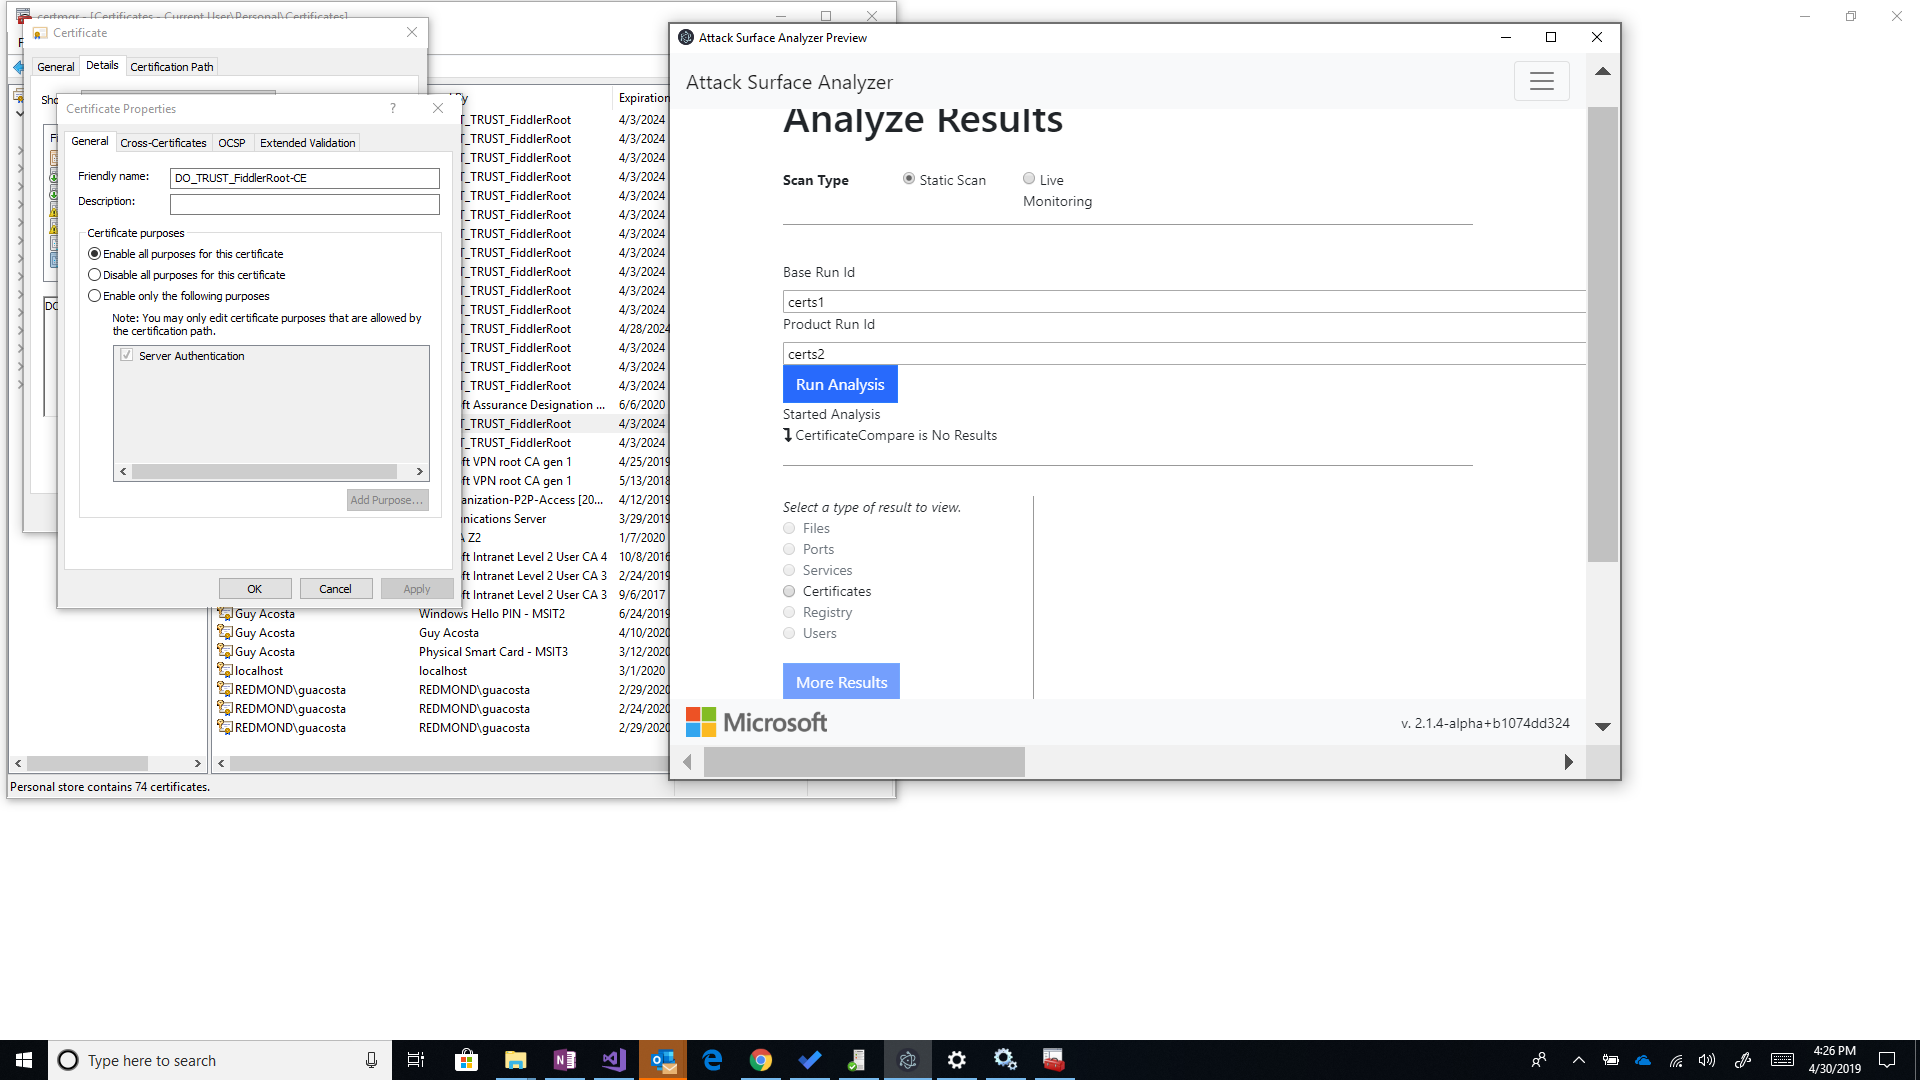Viewport: 1920px width, 1080px height.
Task: Click the Add Purpose button
Action: (x=388, y=500)
